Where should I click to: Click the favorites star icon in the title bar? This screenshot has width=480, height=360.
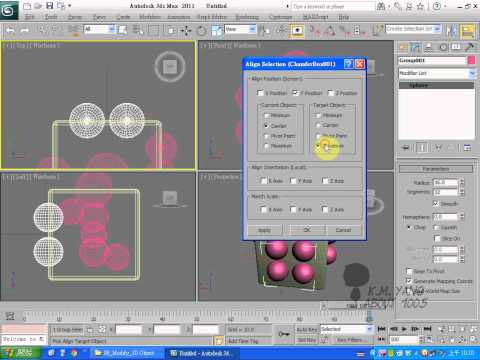tap(420, 6)
